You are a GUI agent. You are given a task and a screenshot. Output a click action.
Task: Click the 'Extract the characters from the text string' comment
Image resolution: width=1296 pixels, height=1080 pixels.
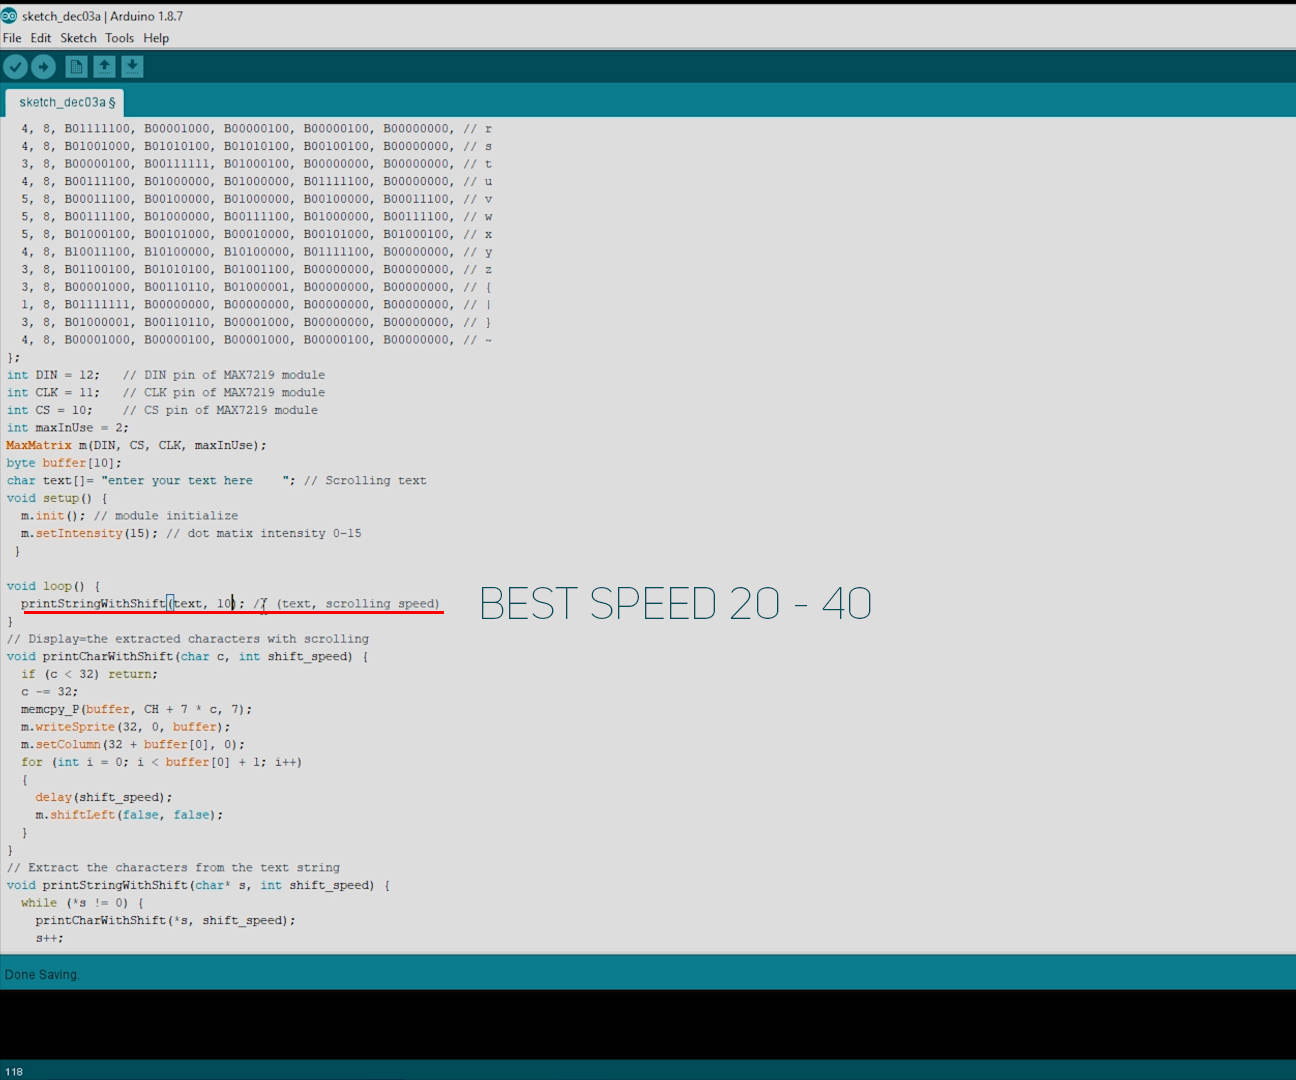pos(173,868)
